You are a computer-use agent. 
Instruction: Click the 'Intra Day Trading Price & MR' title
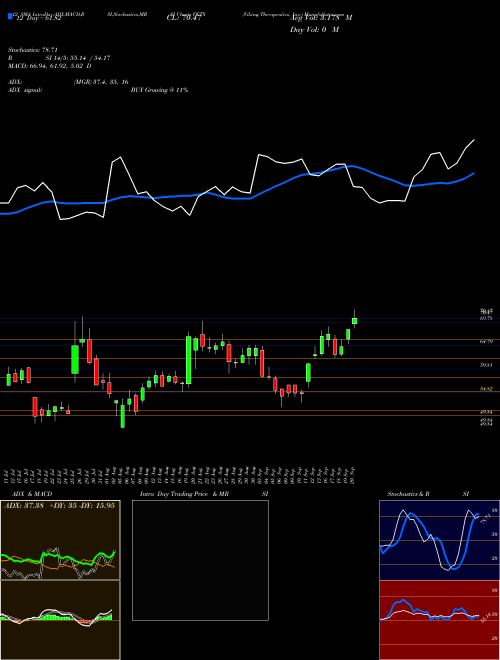(x=184, y=494)
